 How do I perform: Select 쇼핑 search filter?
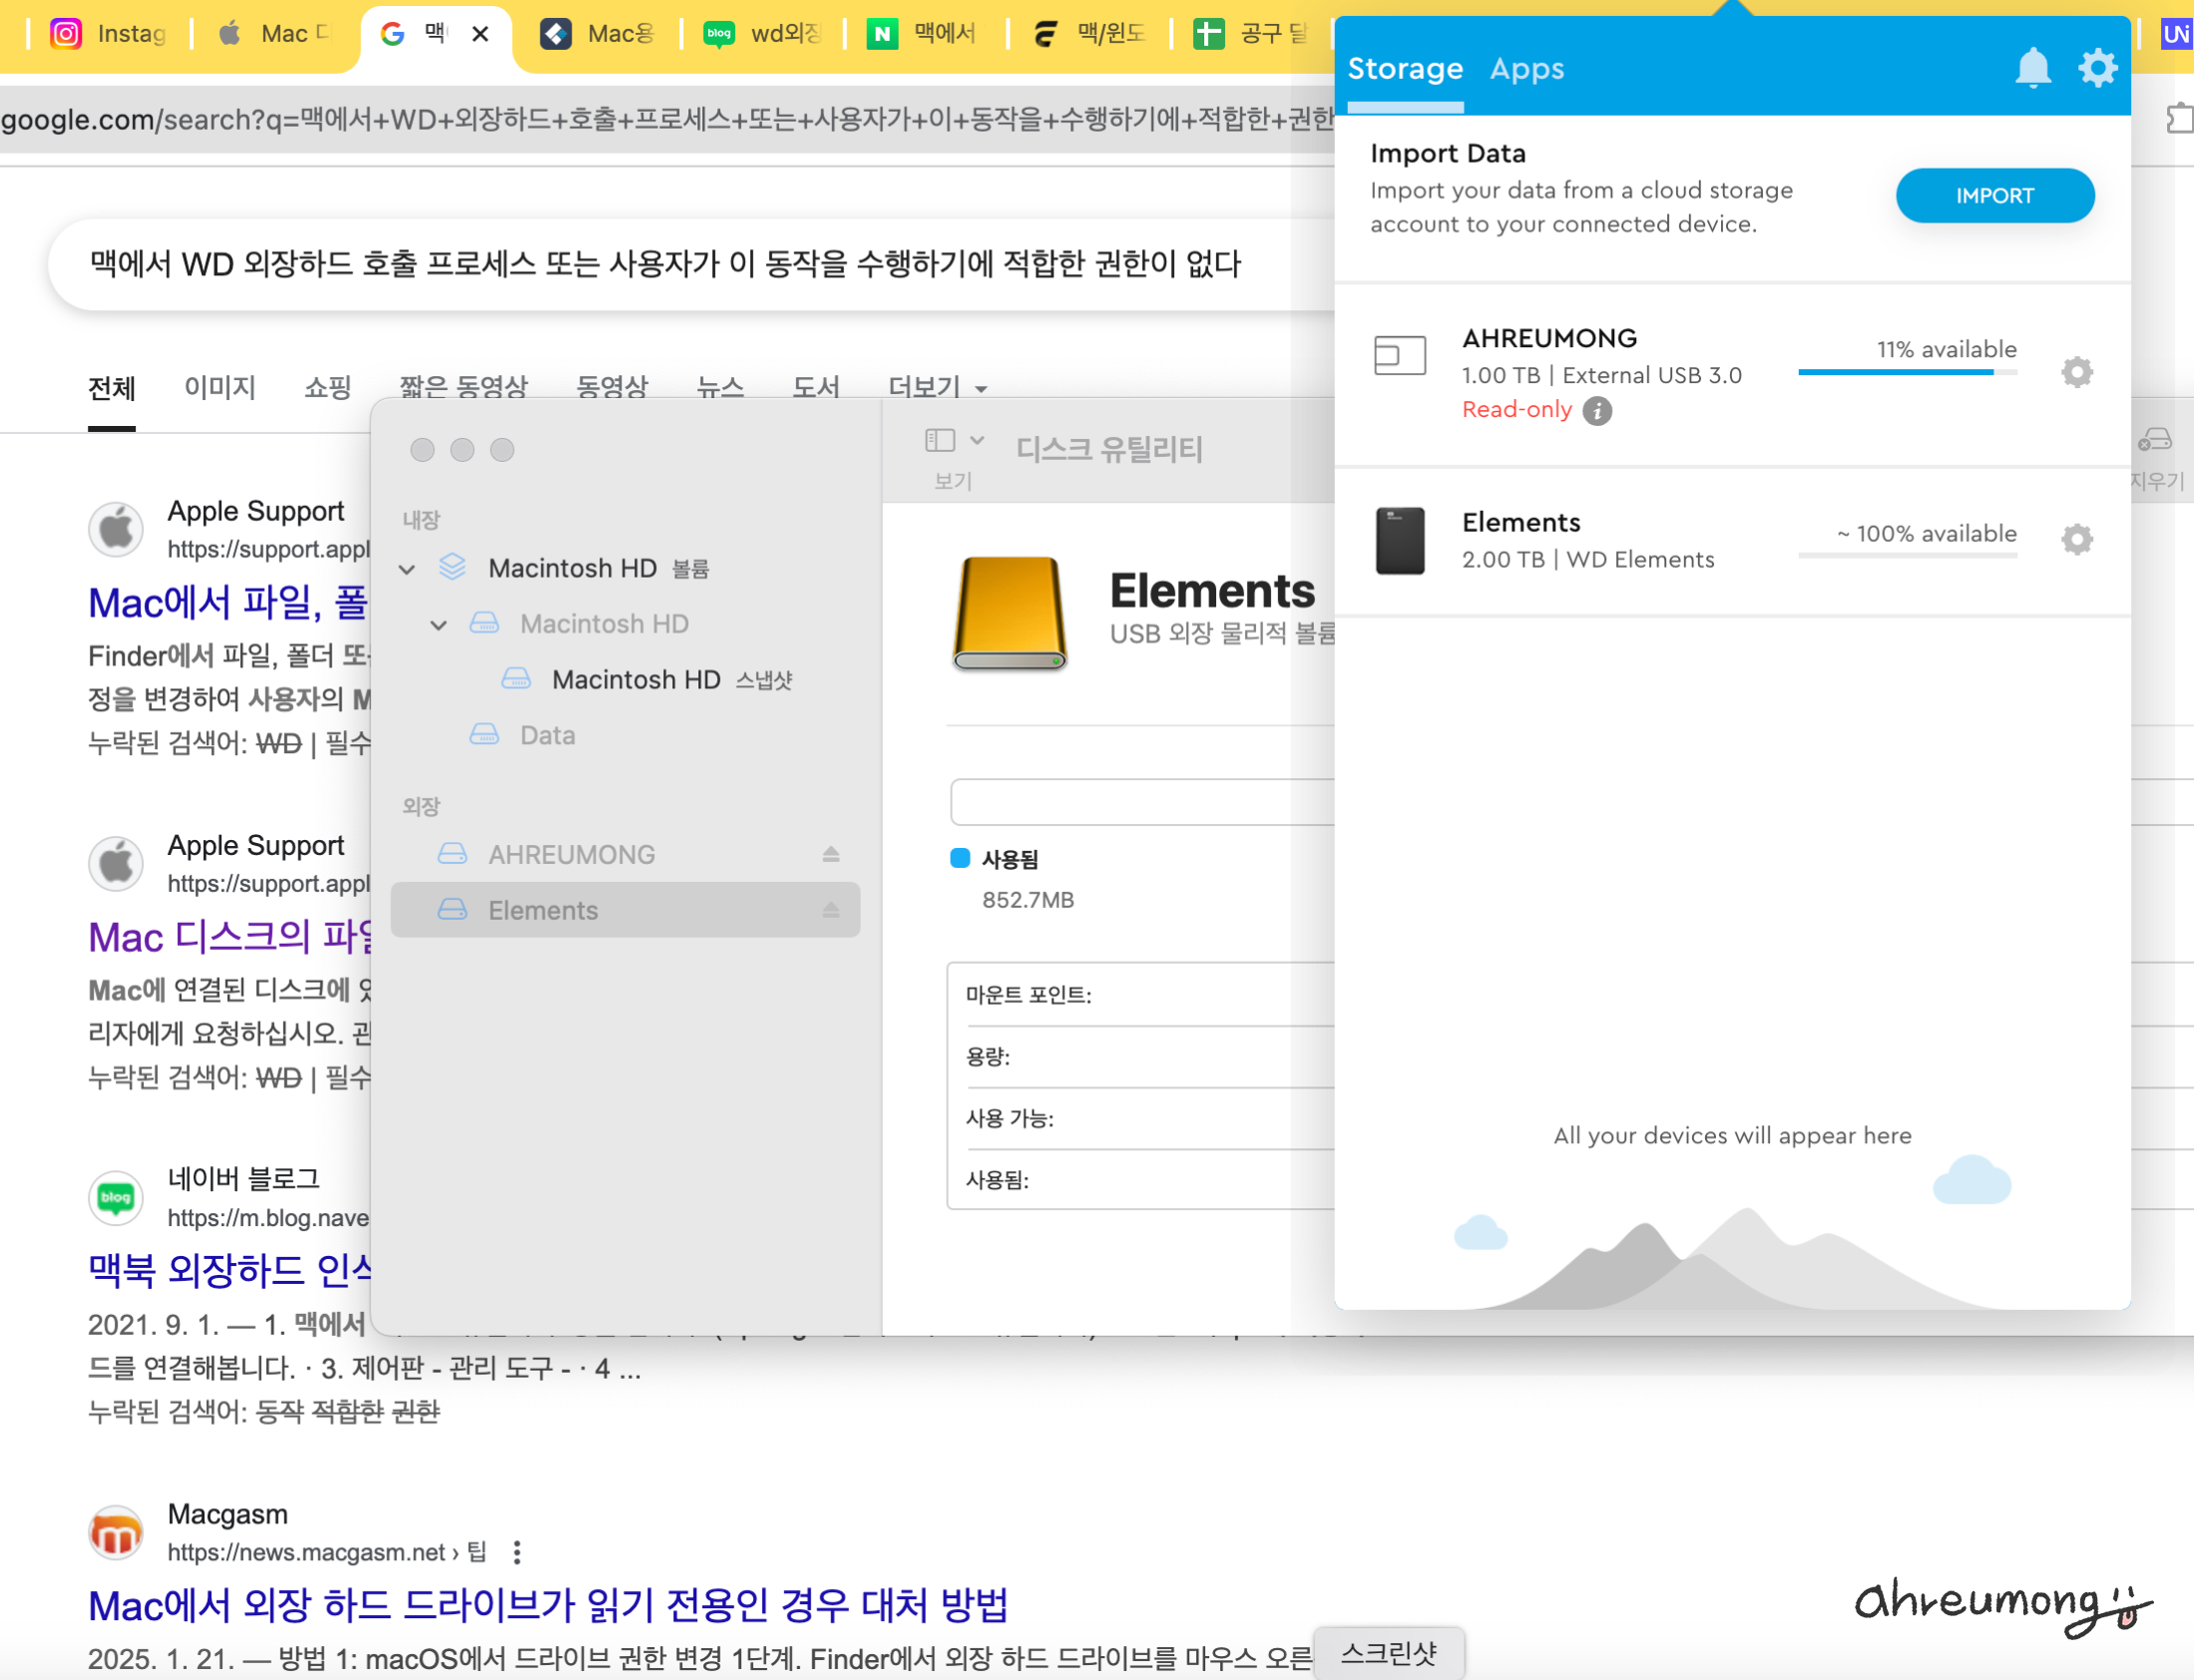[x=328, y=387]
